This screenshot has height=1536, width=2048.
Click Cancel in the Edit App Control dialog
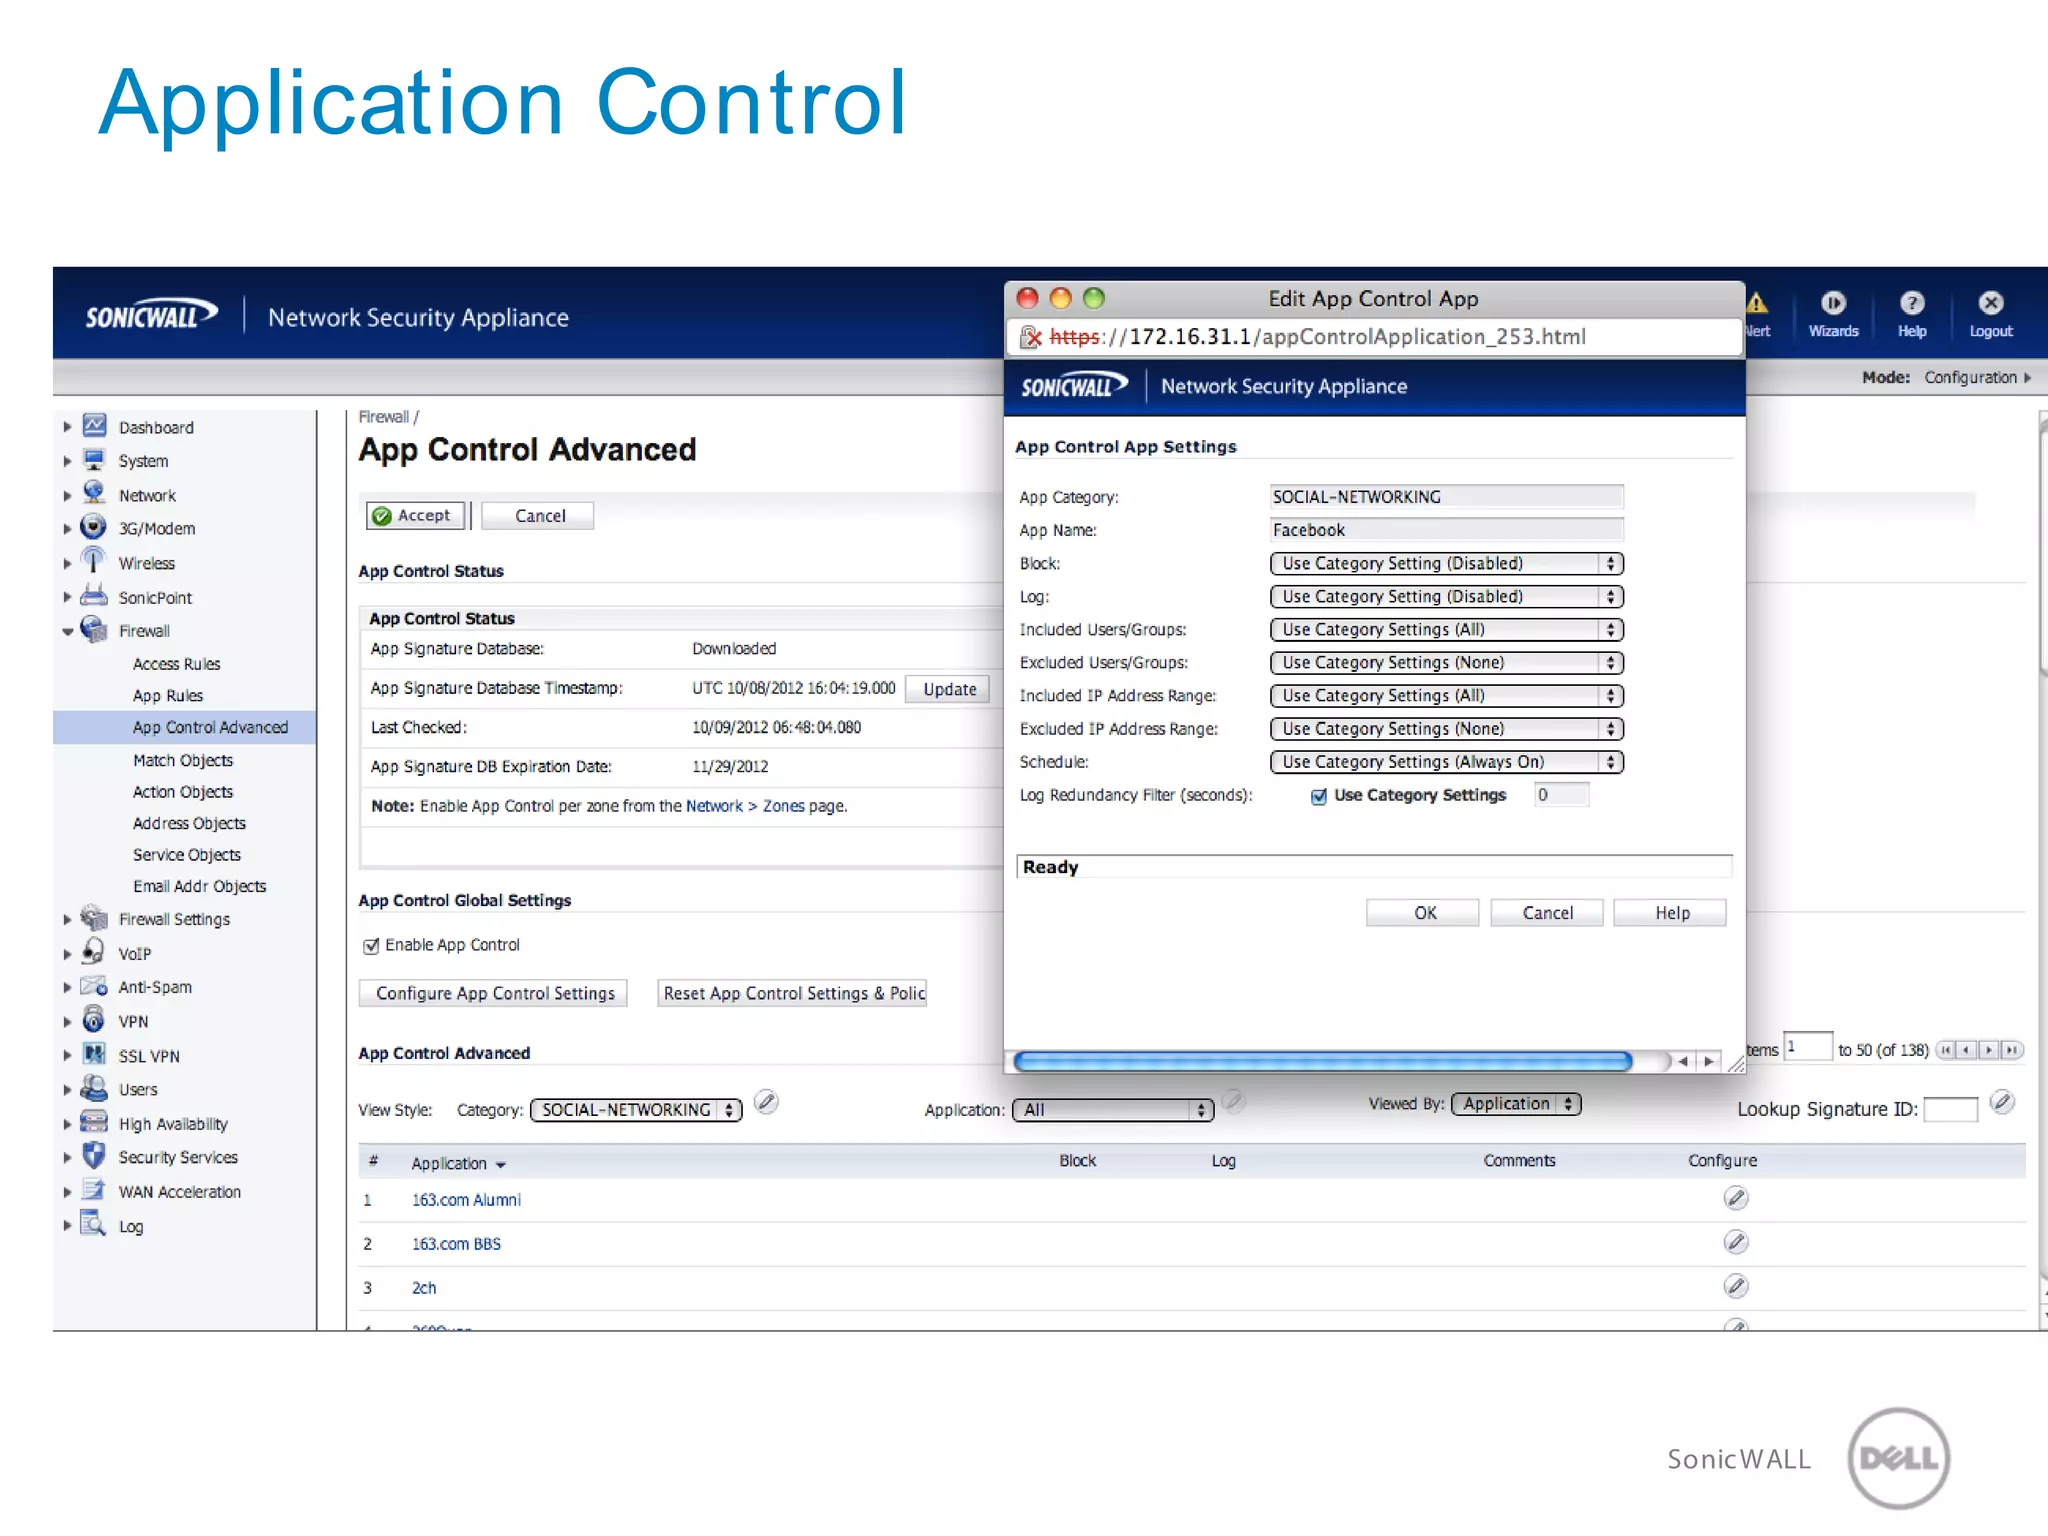pos(1547,913)
